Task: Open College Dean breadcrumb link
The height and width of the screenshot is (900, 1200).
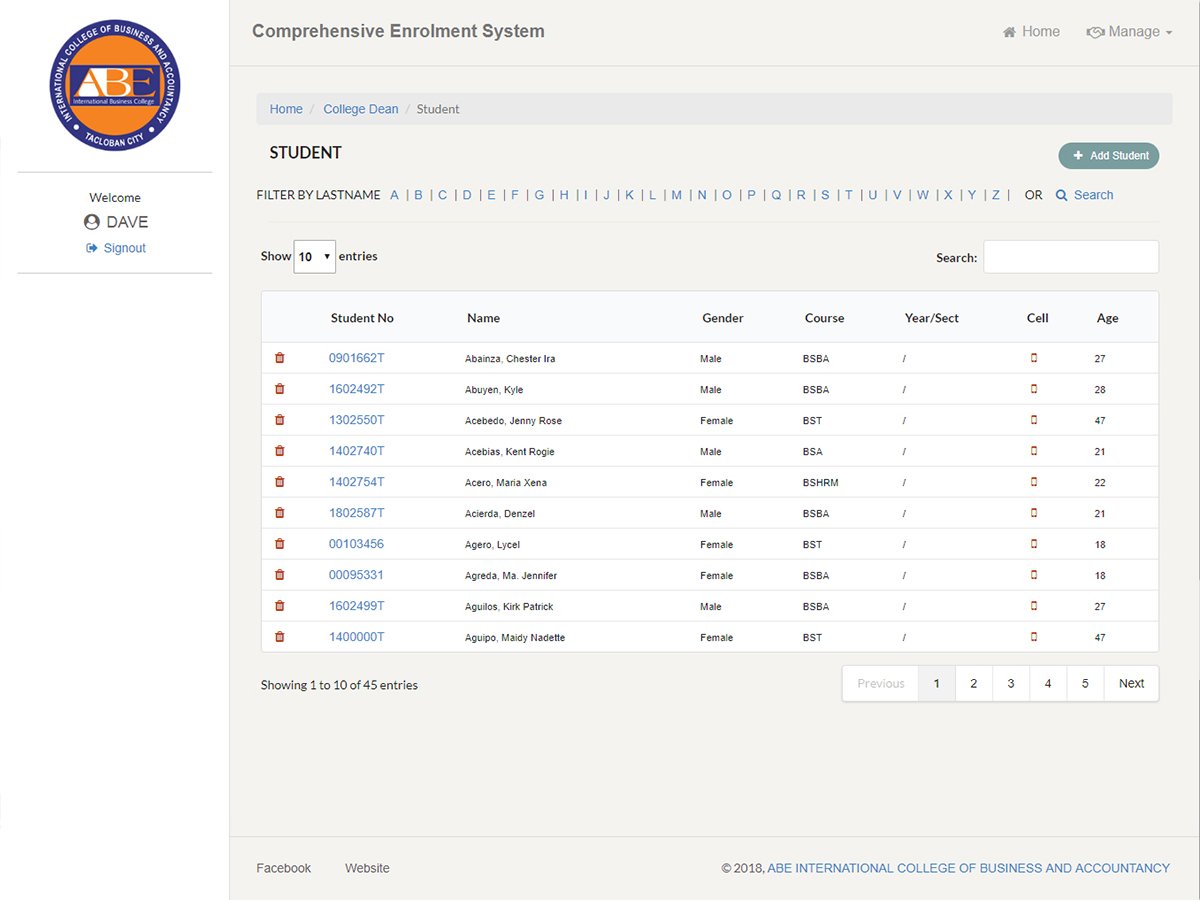Action: 360,109
